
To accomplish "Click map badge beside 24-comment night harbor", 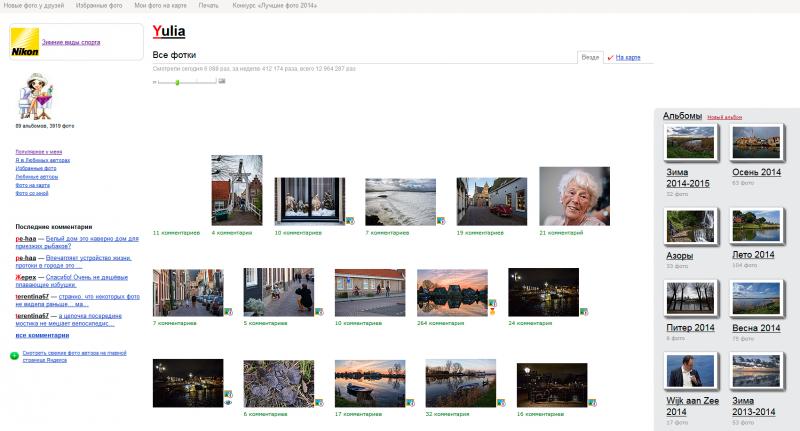I will tap(584, 312).
